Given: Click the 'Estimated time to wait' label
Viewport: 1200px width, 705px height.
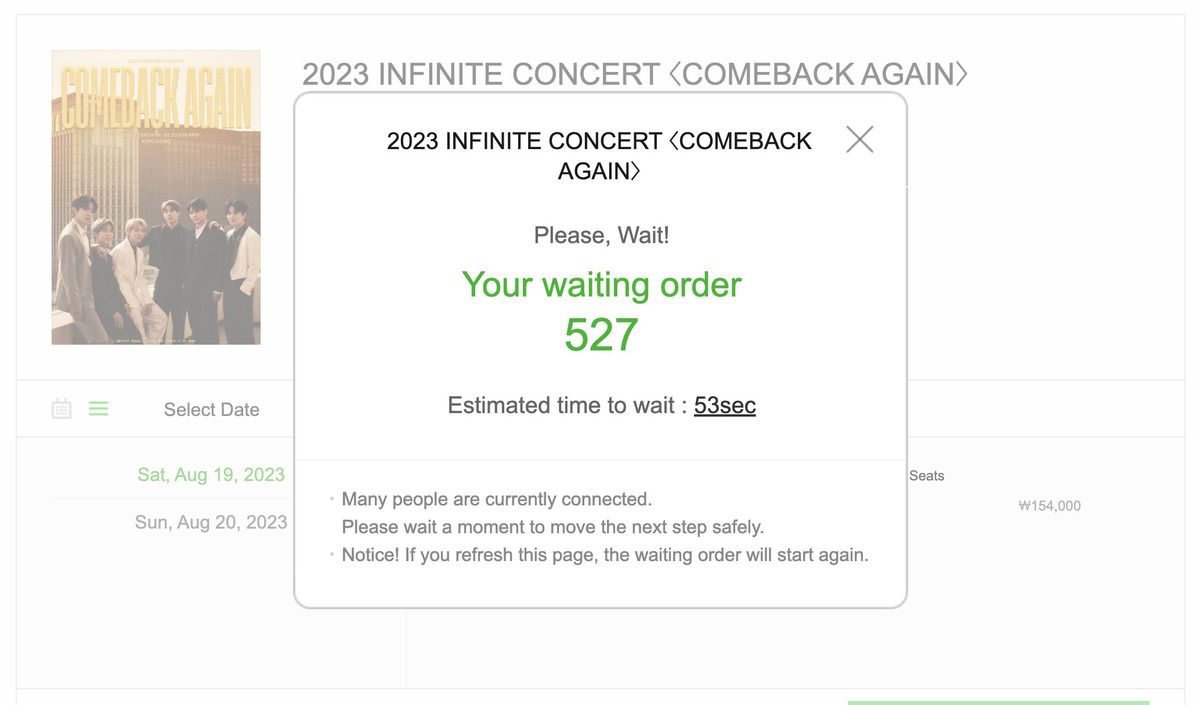Looking at the screenshot, I should (567, 405).
